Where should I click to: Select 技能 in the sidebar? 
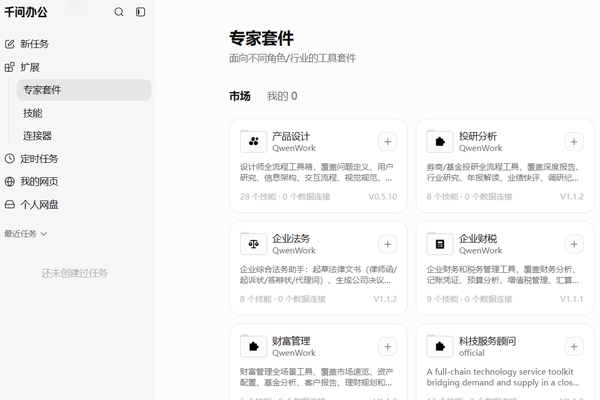point(33,113)
